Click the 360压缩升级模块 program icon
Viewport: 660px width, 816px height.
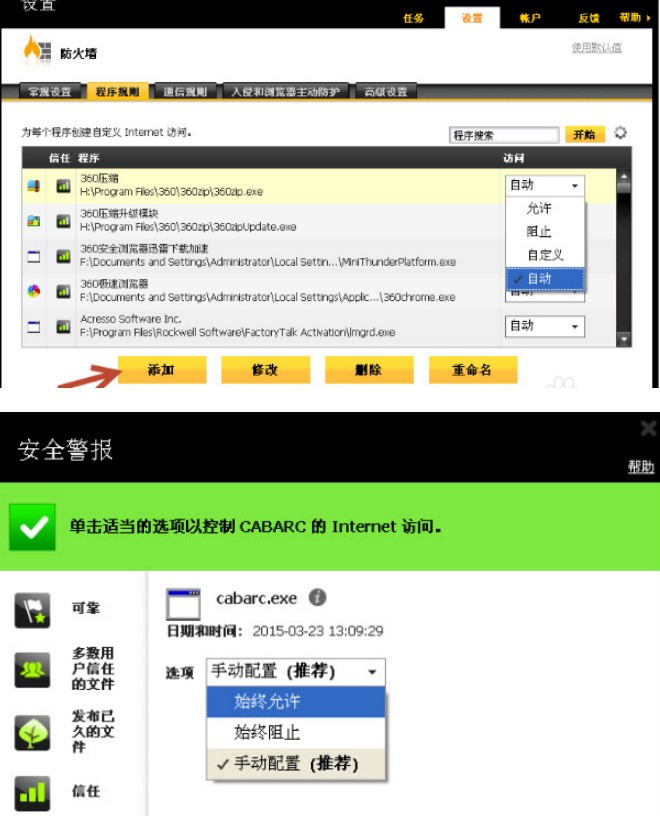(34, 221)
